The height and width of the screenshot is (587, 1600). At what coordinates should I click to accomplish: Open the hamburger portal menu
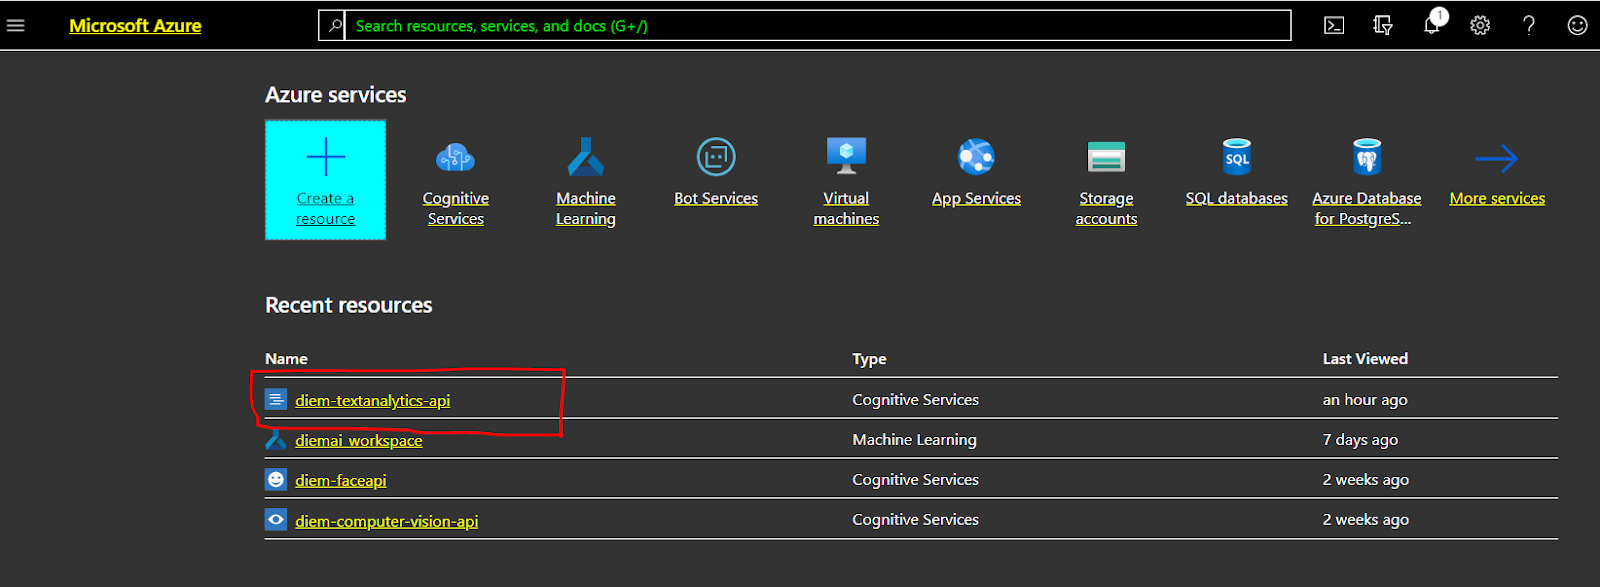pyautogui.click(x=15, y=25)
